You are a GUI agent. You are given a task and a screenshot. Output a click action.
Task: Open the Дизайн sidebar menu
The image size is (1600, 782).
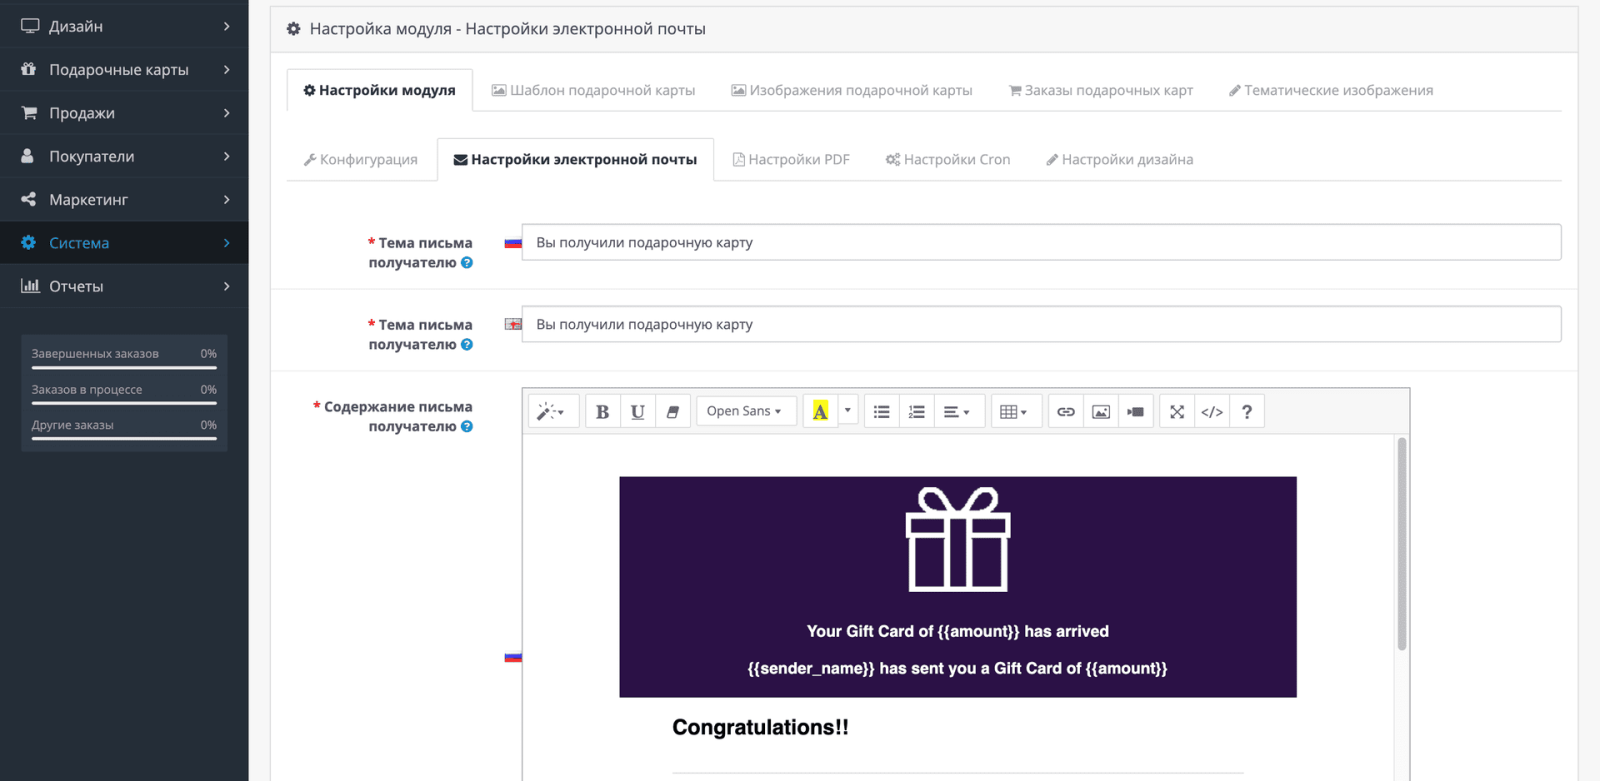(x=124, y=26)
